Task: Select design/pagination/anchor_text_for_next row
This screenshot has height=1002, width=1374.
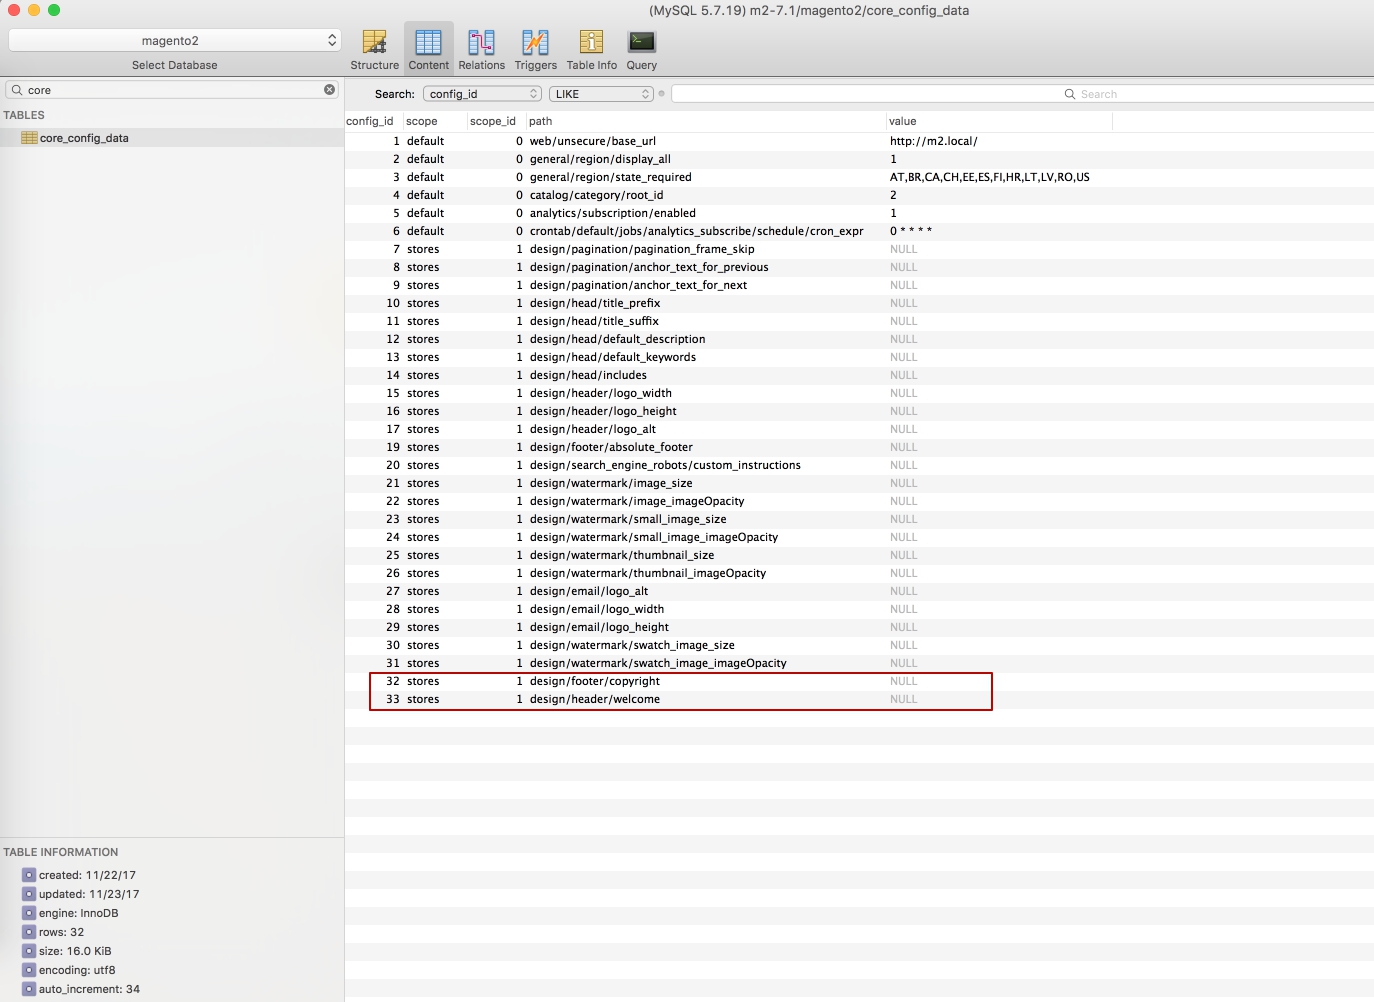Action: pyautogui.click(x=639, y=285)
